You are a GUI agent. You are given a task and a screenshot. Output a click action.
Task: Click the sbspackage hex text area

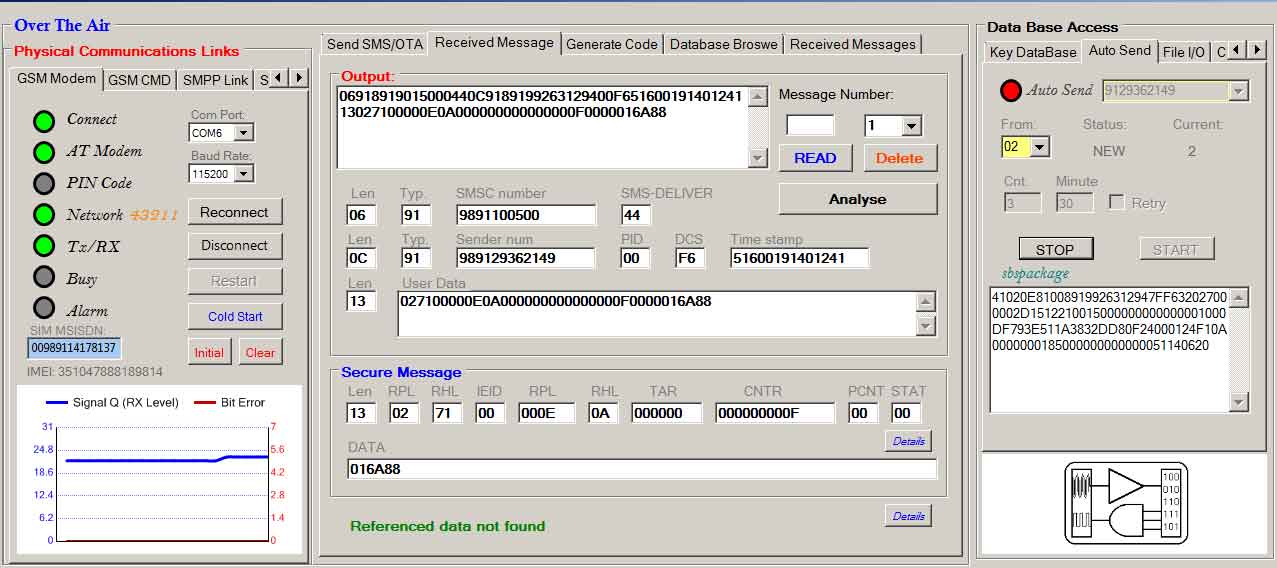pos(1110,350)
